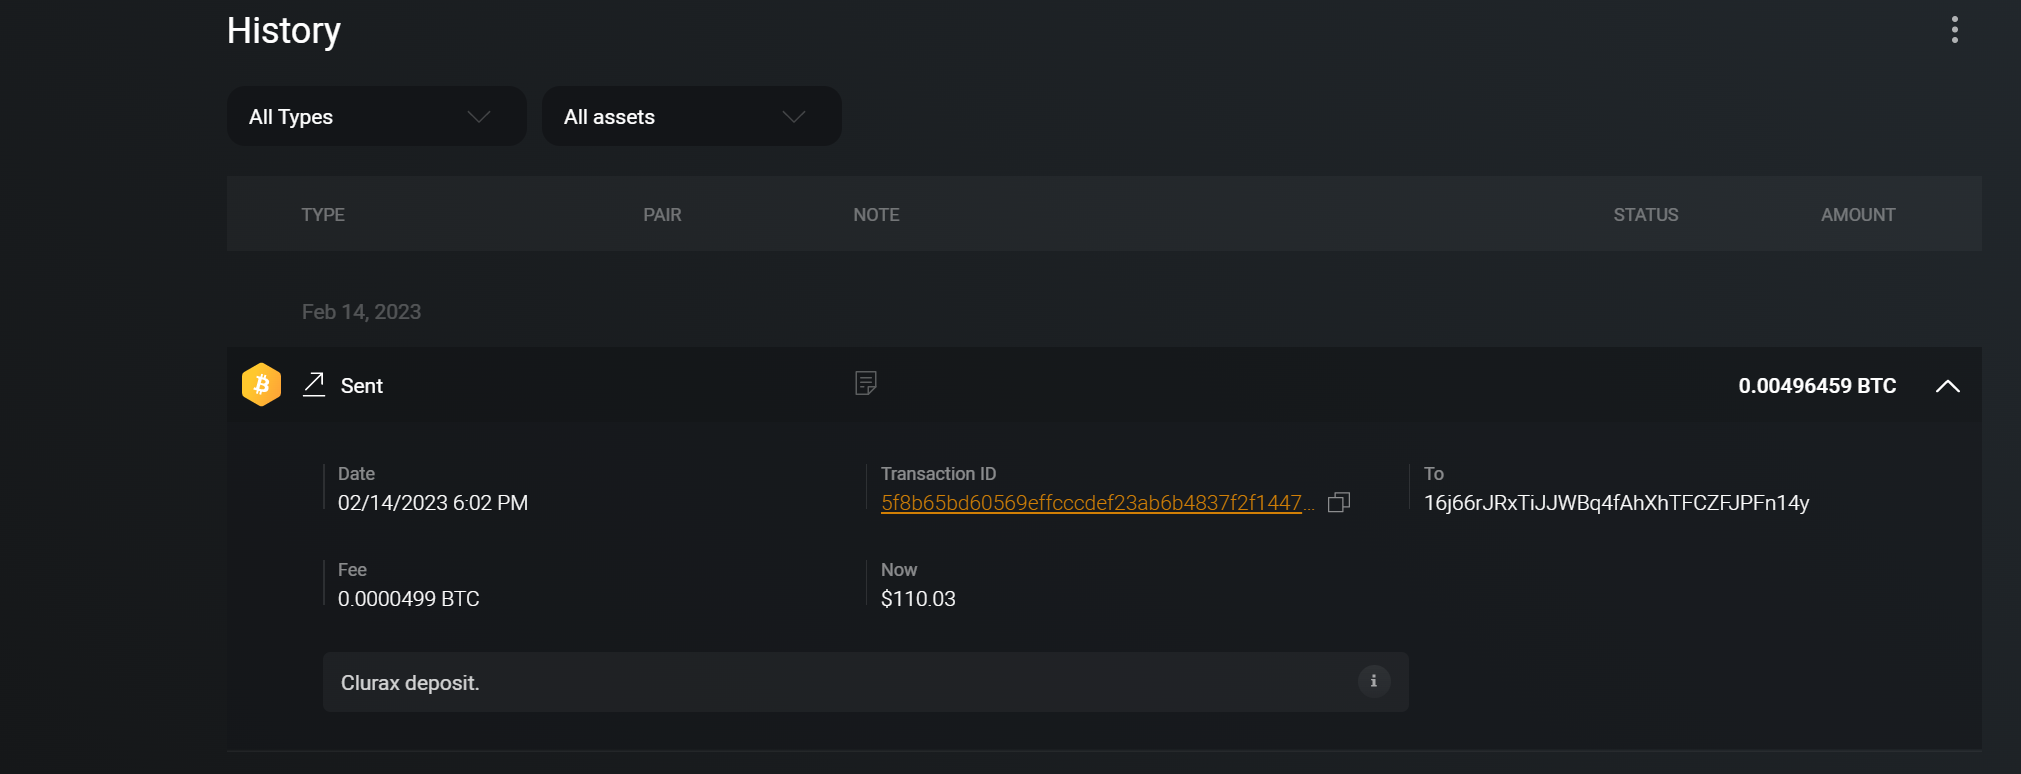Copy the transaction ID with copy icon
The image size is (2021, 774).
1339,502
